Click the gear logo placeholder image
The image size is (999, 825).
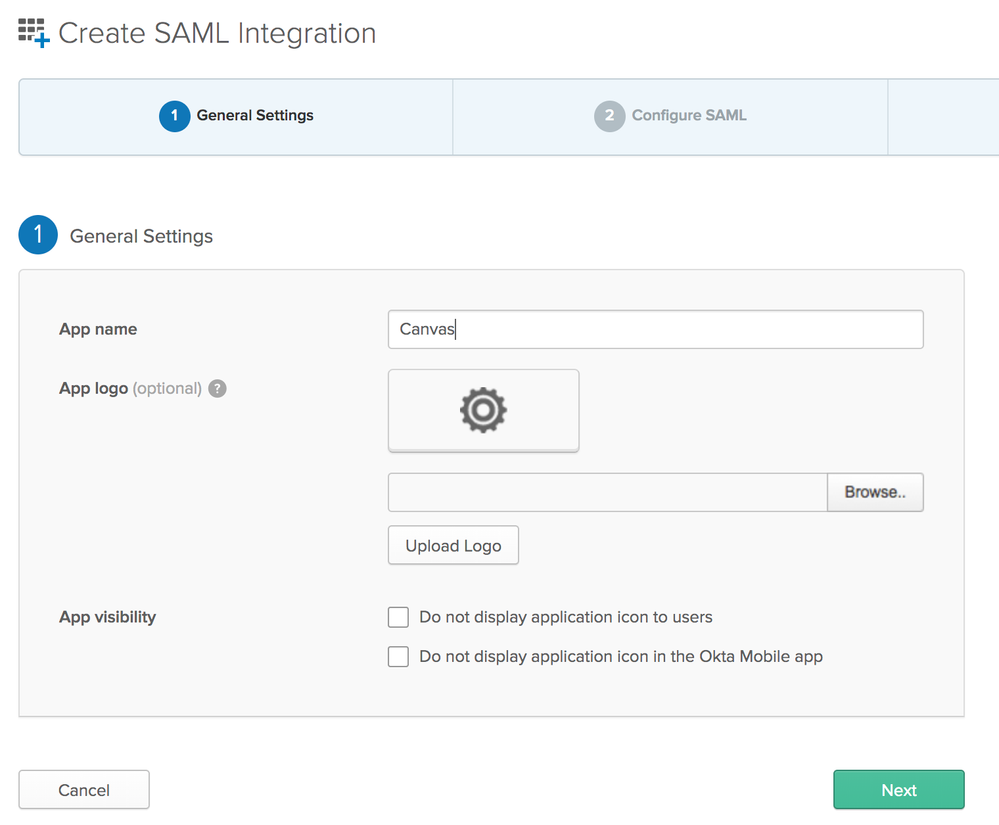pyautogui.click(x=484, y=410)
